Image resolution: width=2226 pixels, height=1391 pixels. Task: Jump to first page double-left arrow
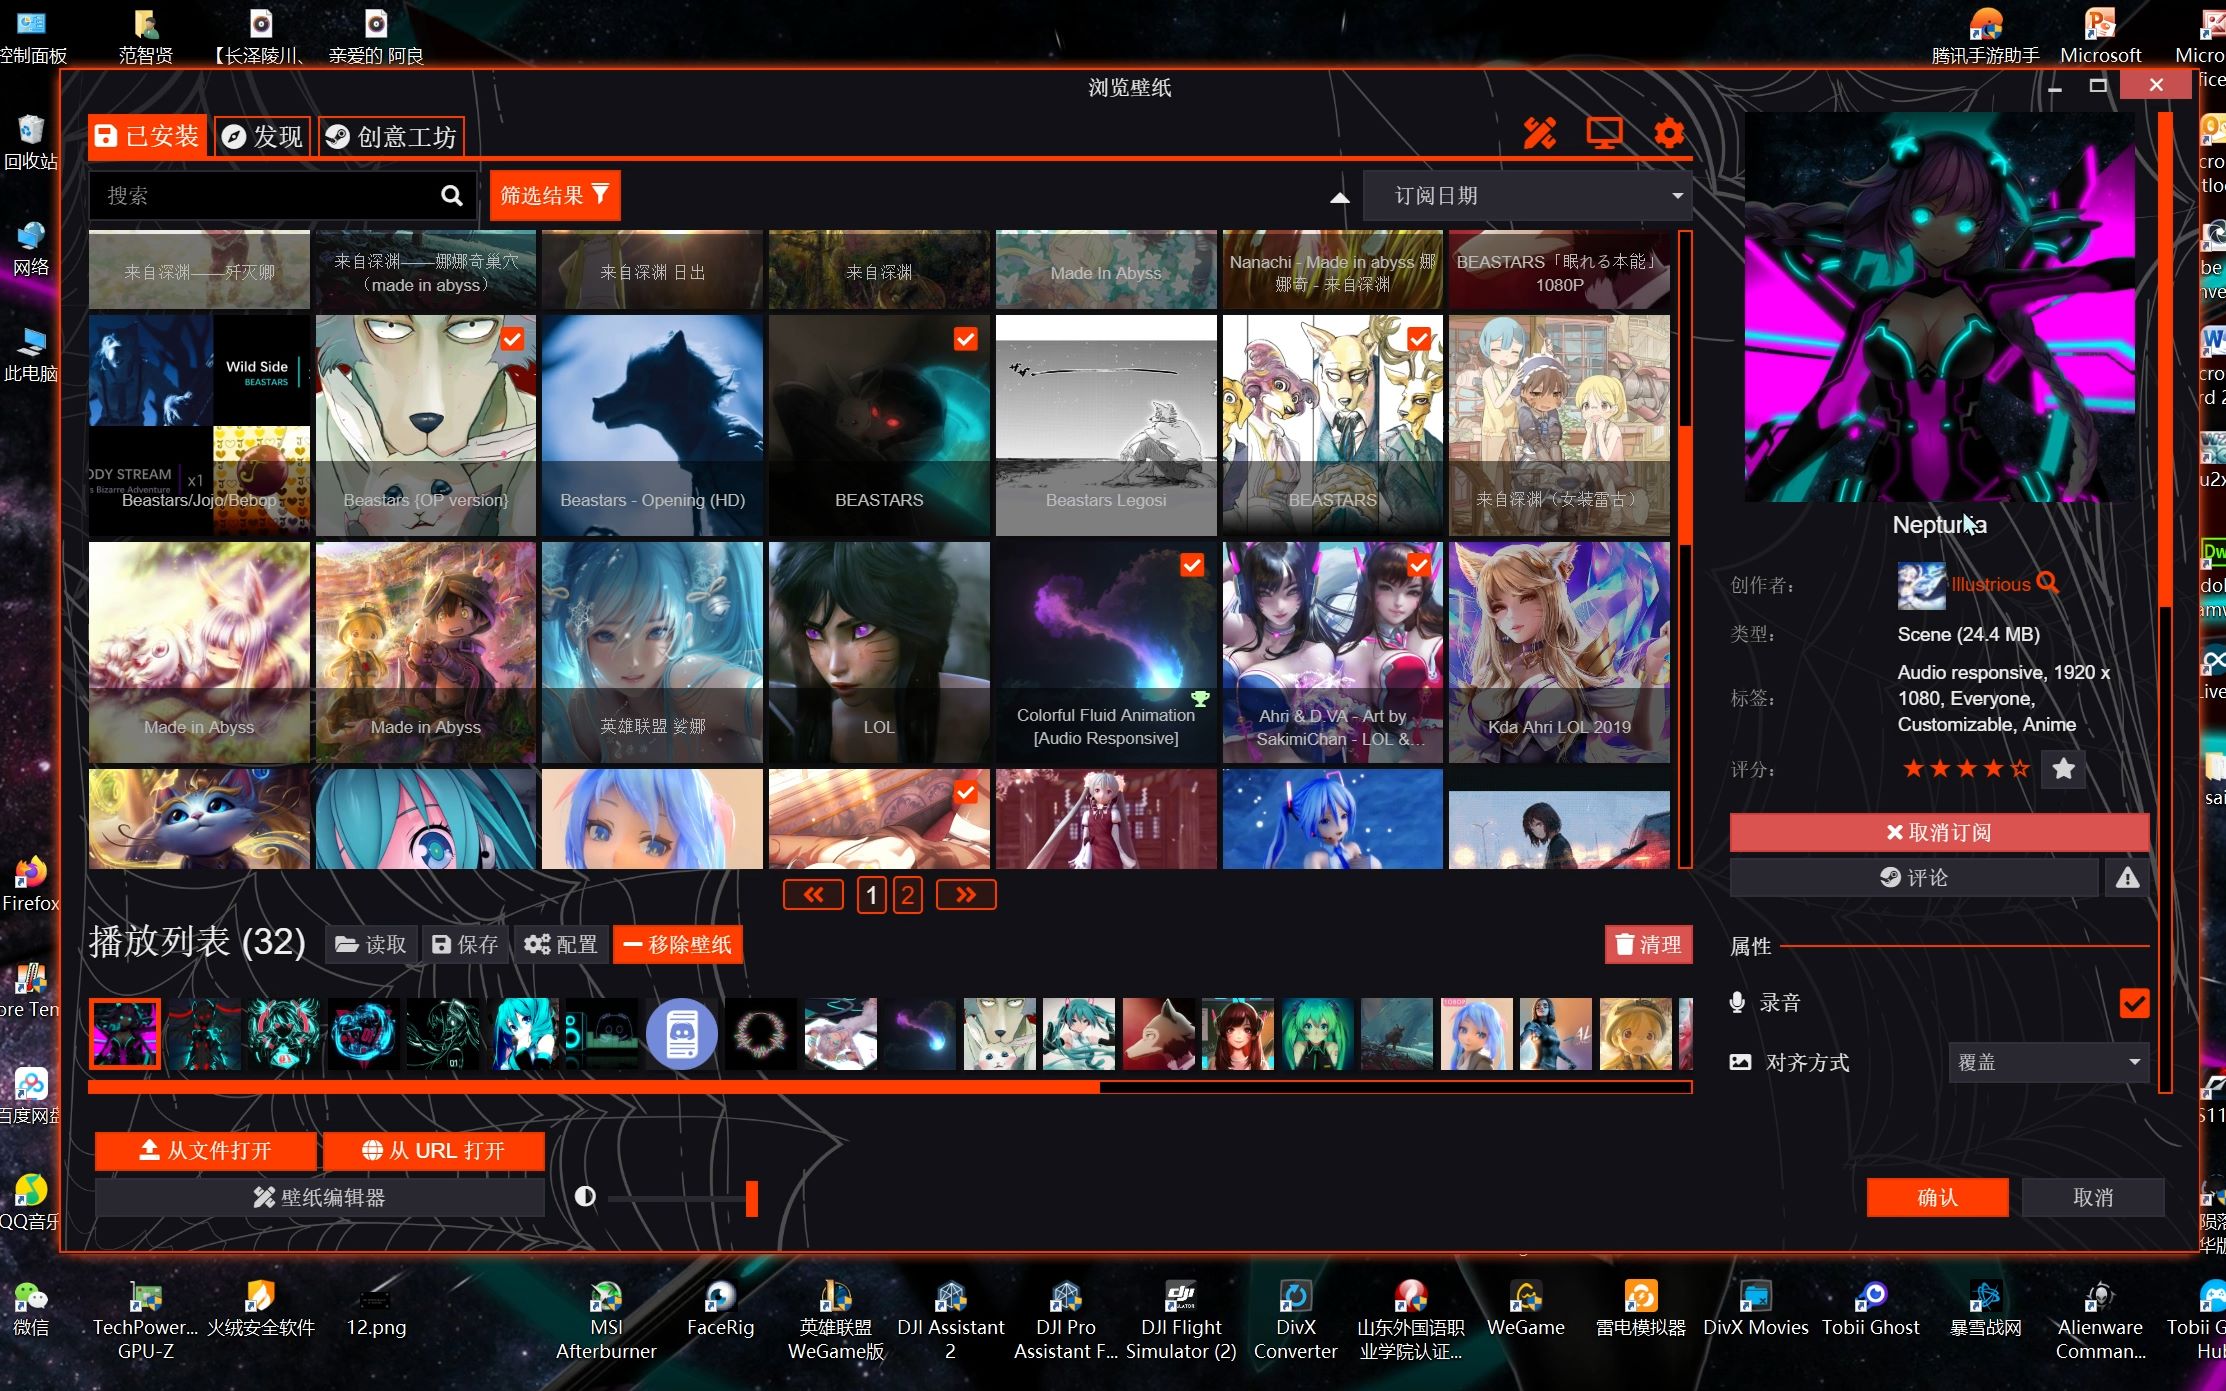pos(813,894)
